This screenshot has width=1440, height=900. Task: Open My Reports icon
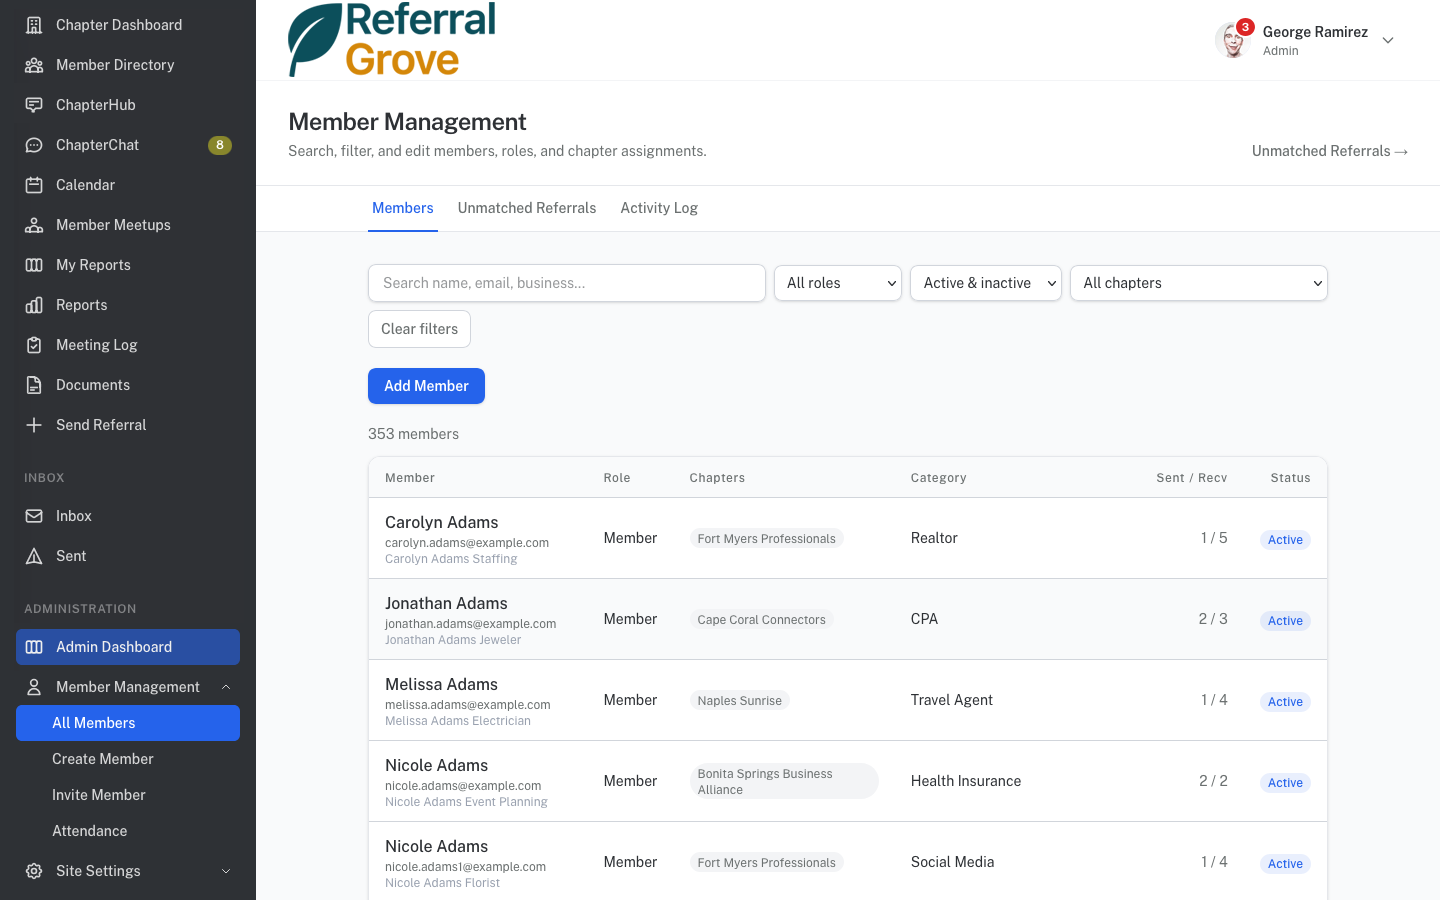click(x=34, y=265)
